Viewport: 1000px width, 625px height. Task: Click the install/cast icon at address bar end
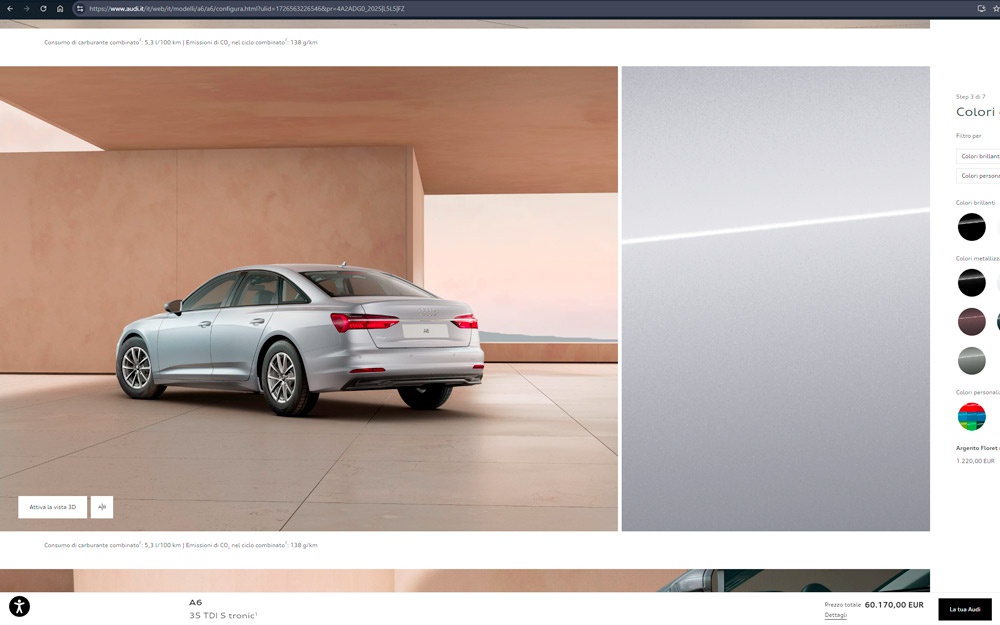[x=982, y=8]
